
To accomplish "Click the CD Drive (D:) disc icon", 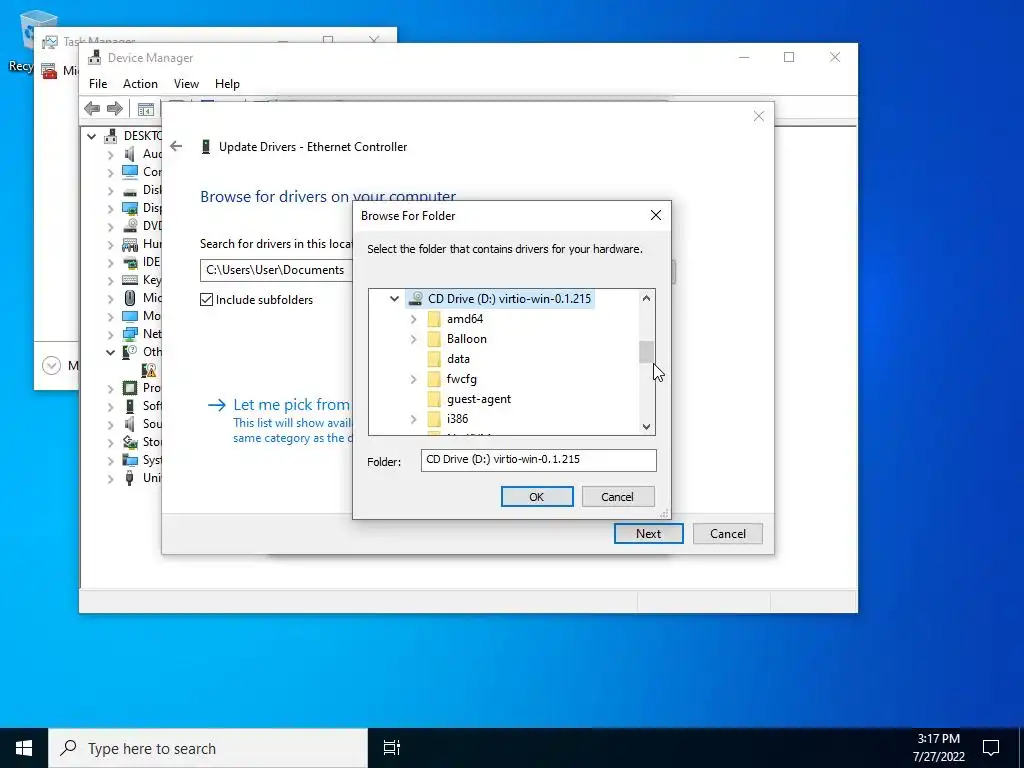I will [x=415, y=299].
